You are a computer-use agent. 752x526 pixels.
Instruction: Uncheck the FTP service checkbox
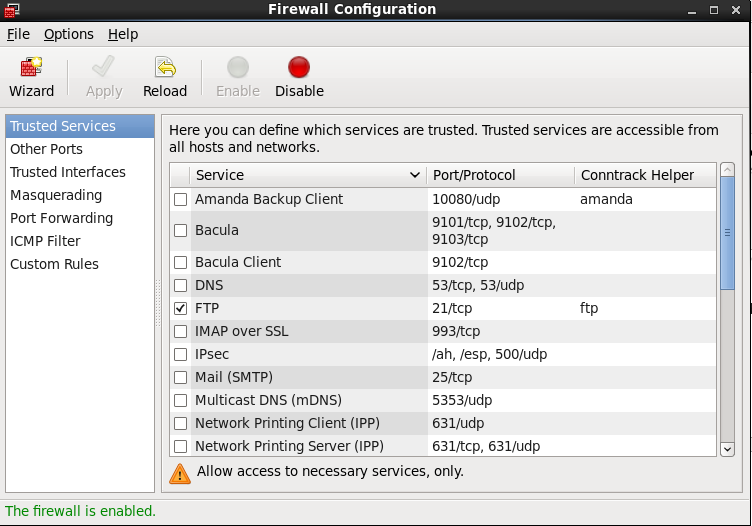pos(180,308)
